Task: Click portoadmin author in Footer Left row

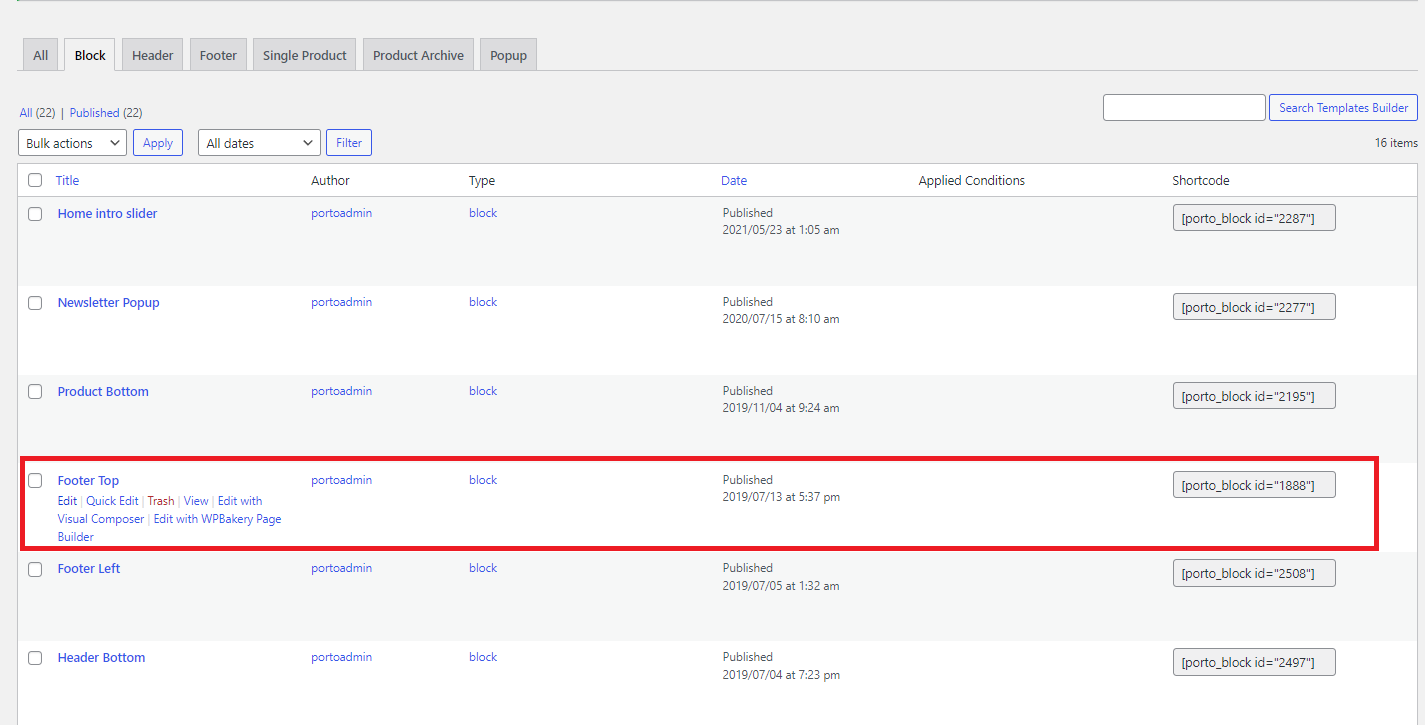Action: click(341, 568)
